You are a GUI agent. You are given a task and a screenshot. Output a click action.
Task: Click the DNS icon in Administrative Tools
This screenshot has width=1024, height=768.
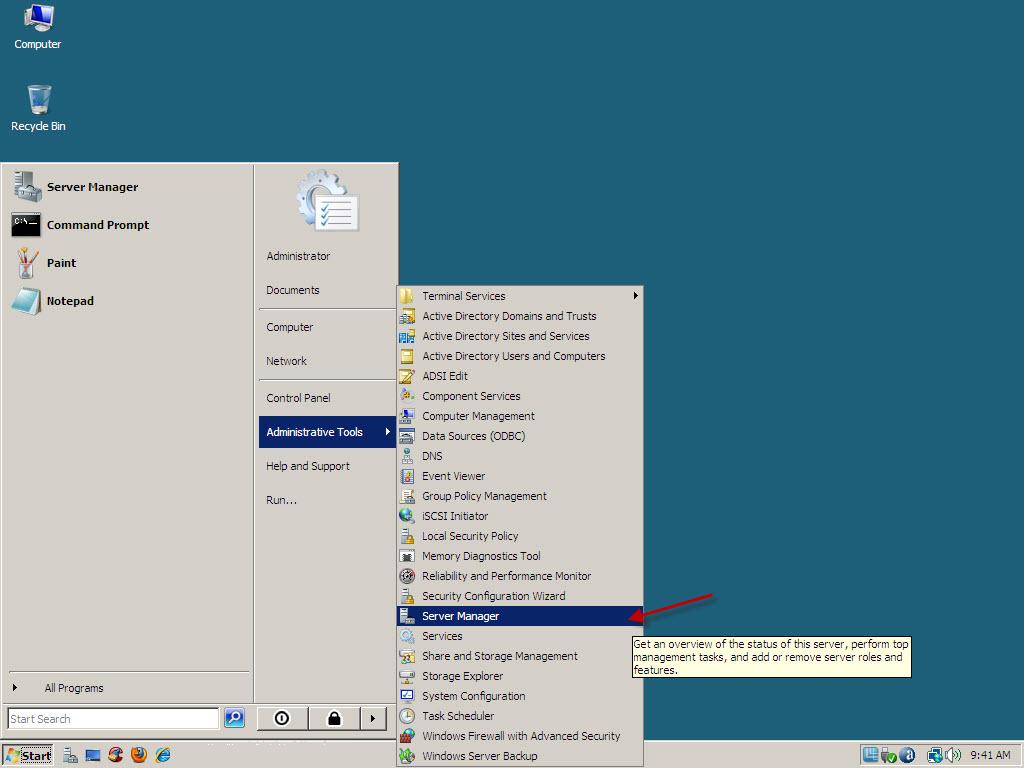click(407, 456)
